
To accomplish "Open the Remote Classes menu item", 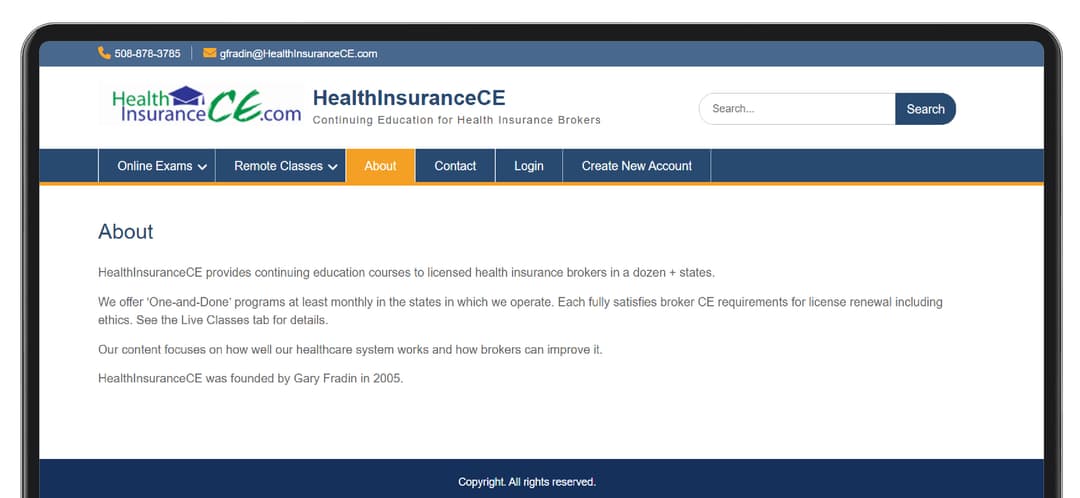I will [x=281, y=166].
